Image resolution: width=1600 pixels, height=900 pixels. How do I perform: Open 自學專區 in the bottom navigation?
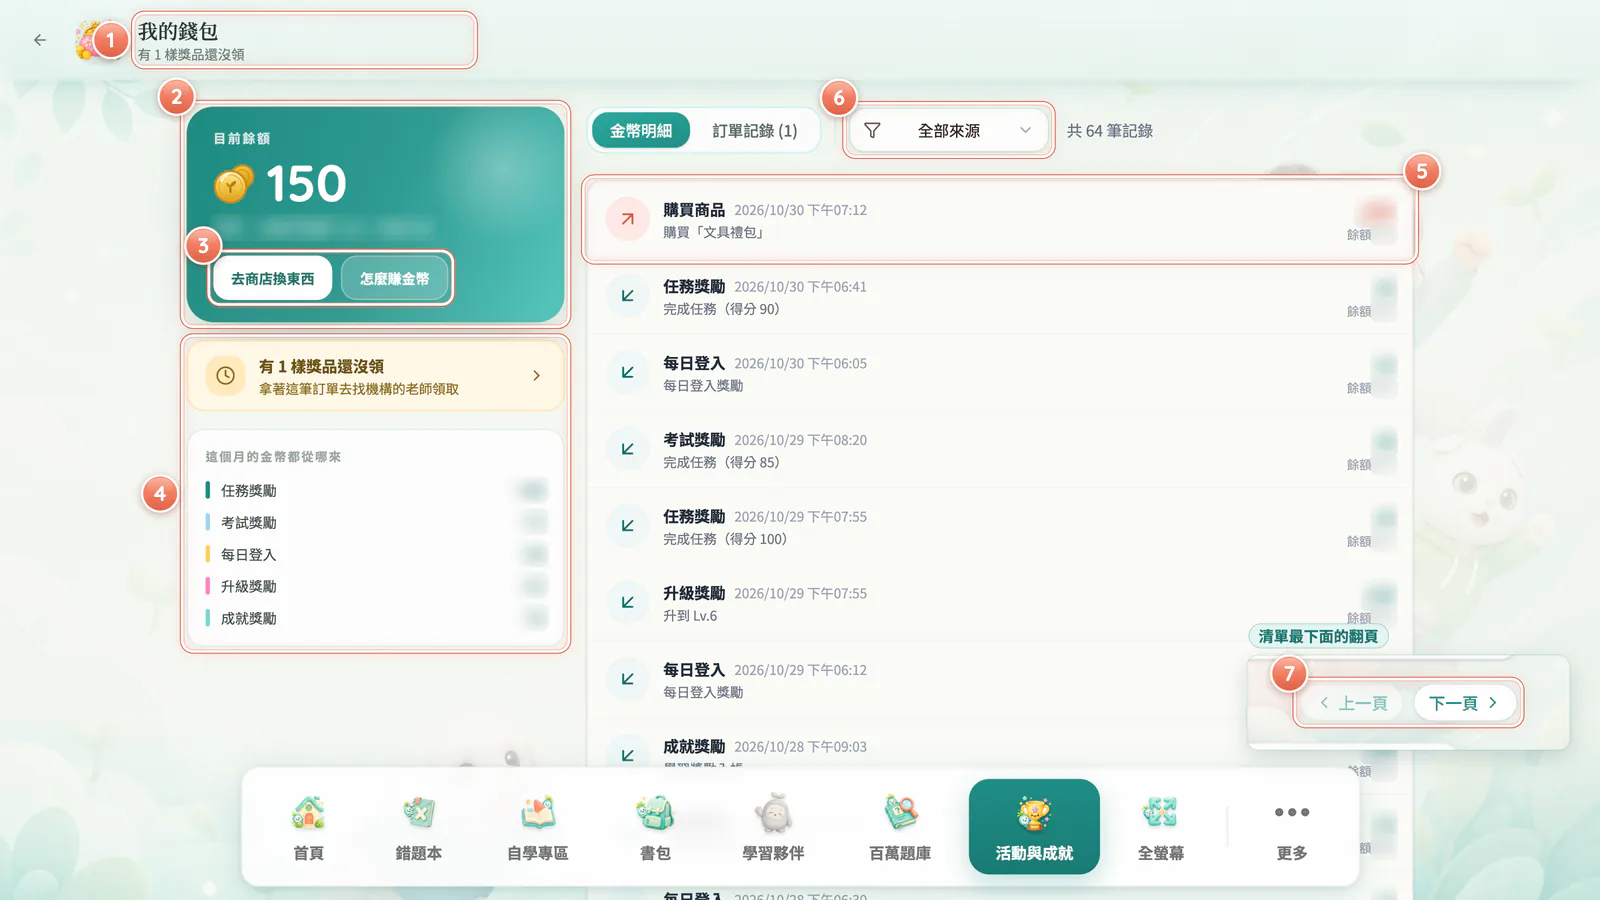click(x=537, y=827)
